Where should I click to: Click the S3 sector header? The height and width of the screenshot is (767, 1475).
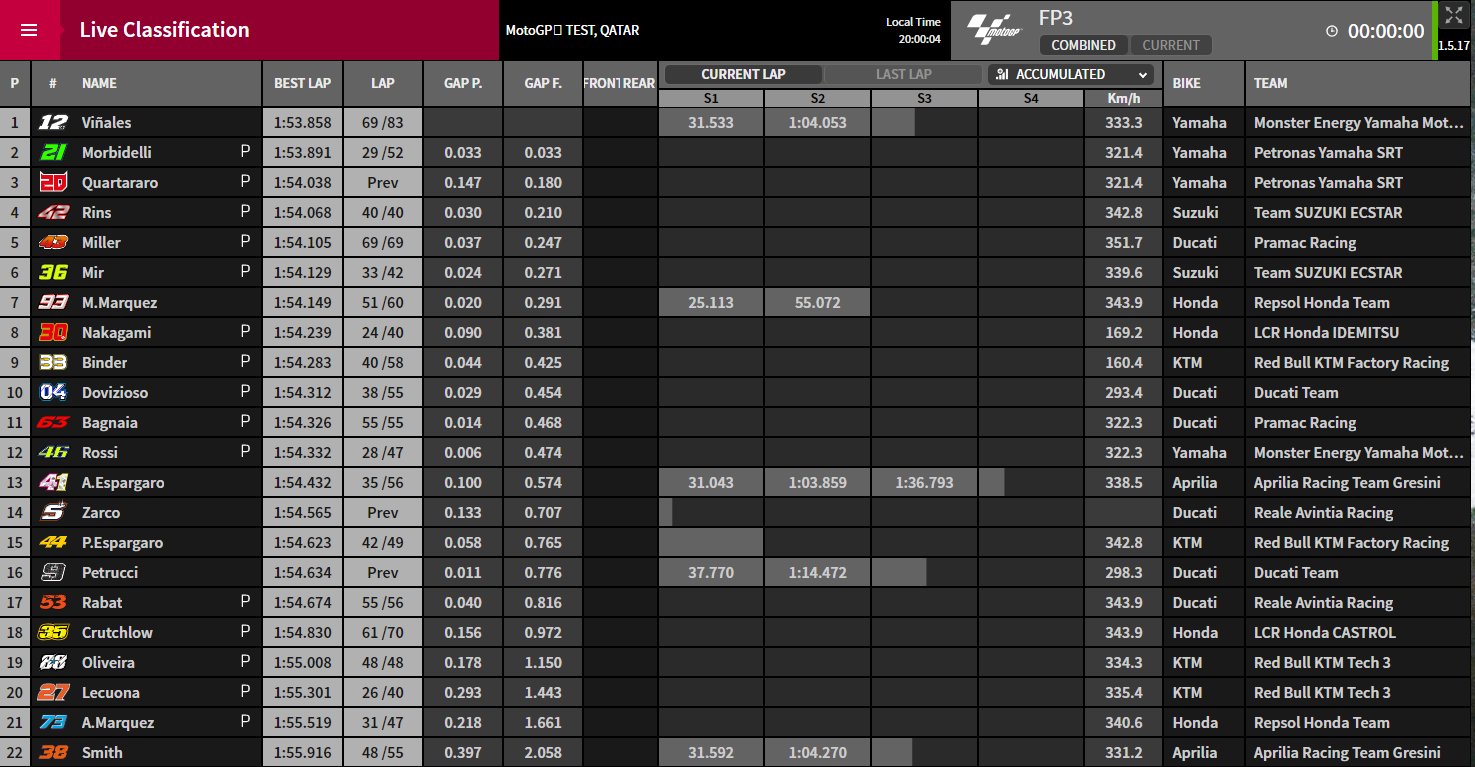tap(924, 98)
